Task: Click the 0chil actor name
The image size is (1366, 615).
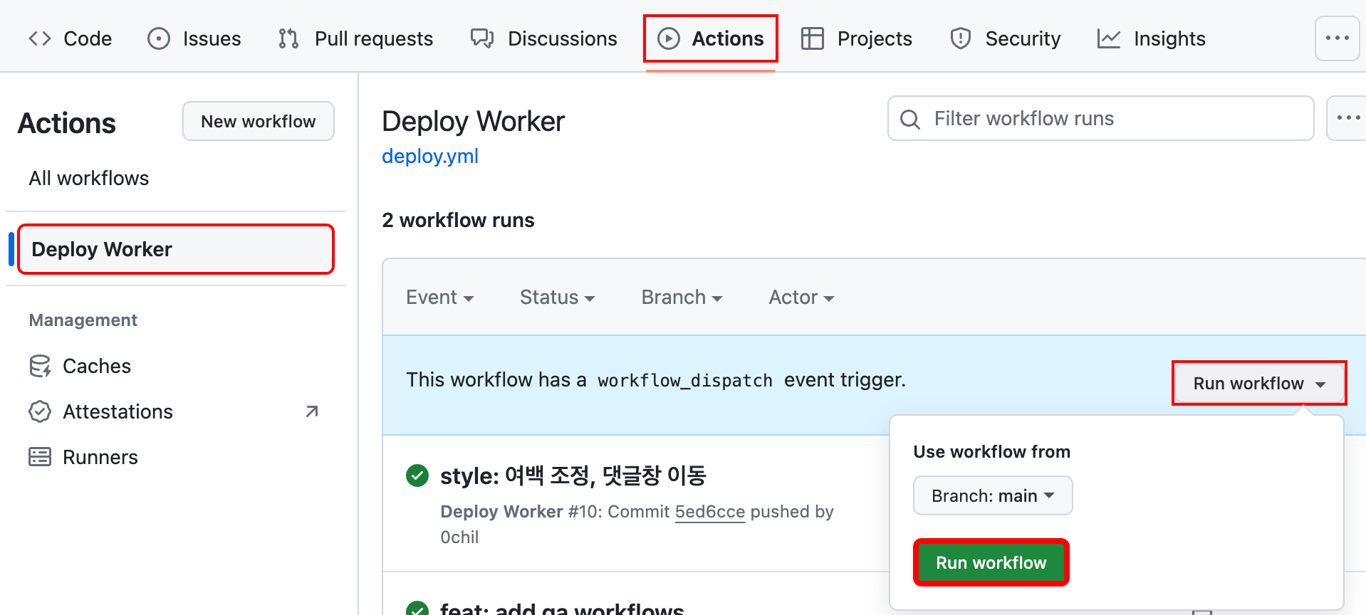Action: point(459,537)
